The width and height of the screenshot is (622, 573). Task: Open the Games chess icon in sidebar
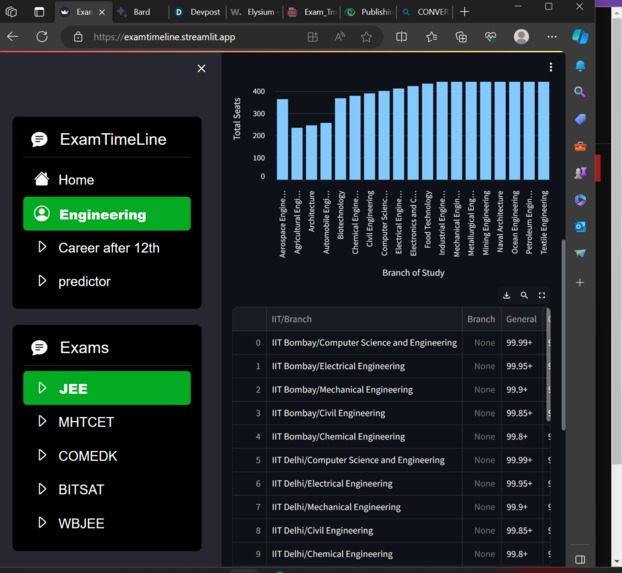point(580,173)
